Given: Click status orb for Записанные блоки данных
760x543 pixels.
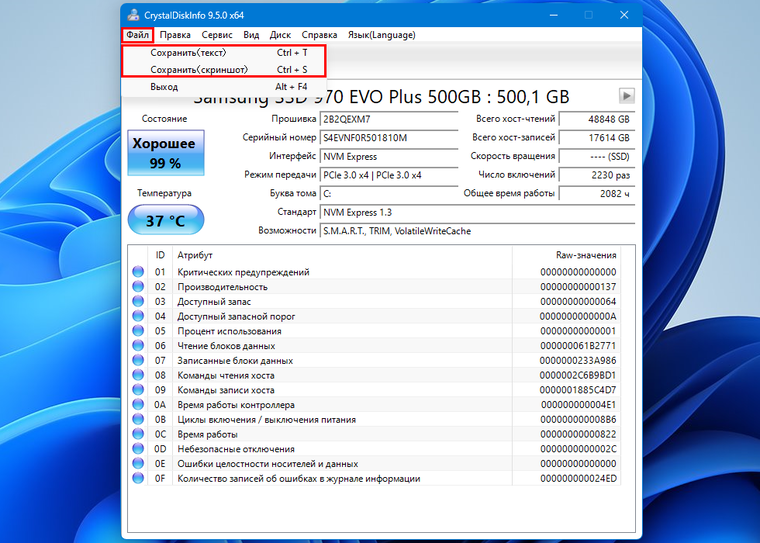Looking at the screenshot, I should click(138, 360).
